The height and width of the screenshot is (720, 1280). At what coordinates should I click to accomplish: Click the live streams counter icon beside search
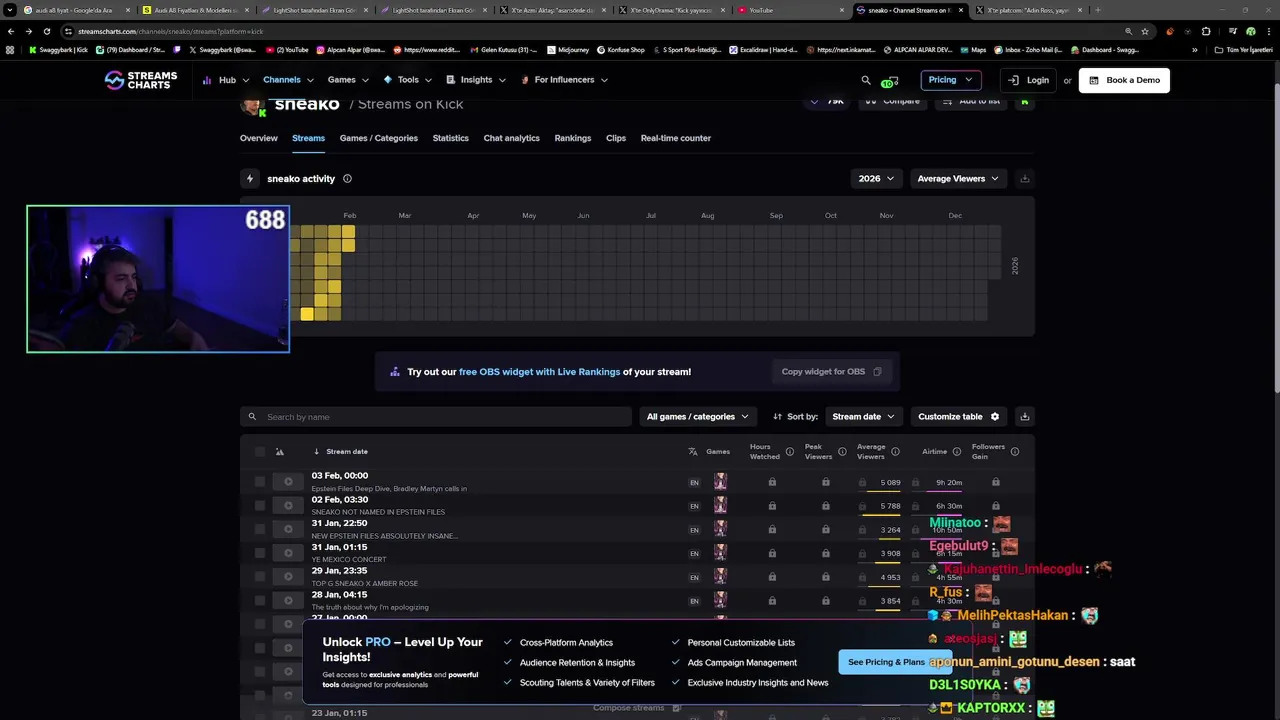tap(890, 80)
